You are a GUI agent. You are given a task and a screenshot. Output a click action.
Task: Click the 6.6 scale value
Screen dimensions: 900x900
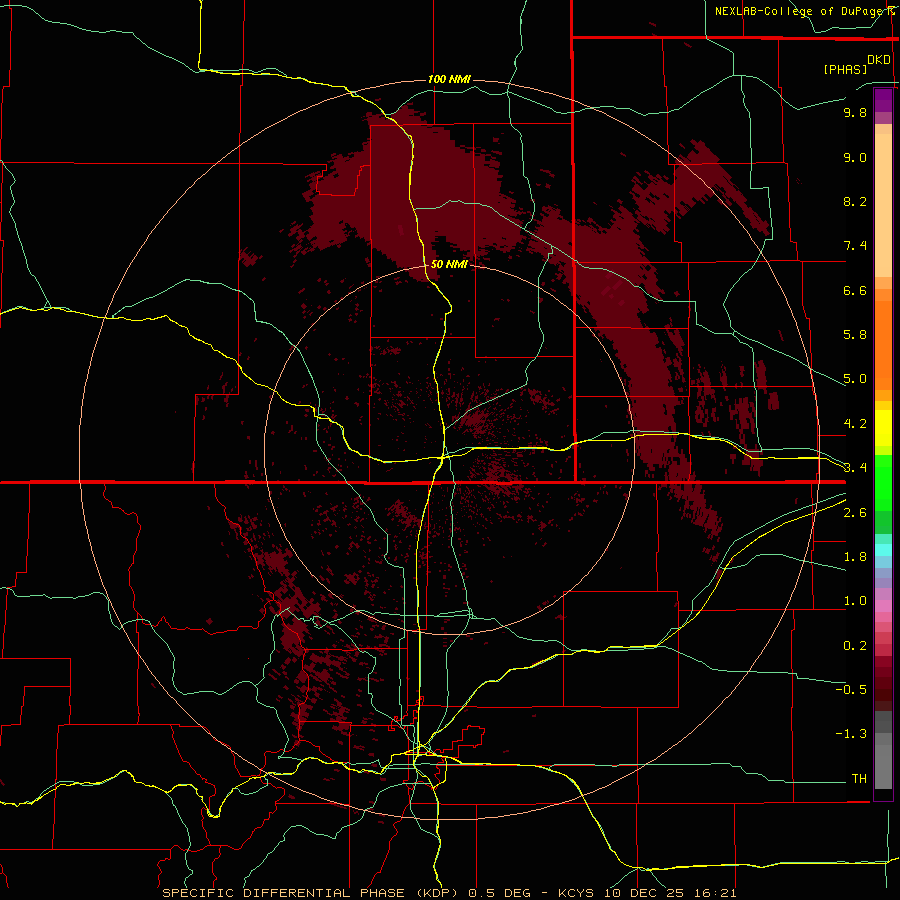(x=855, y=290)
